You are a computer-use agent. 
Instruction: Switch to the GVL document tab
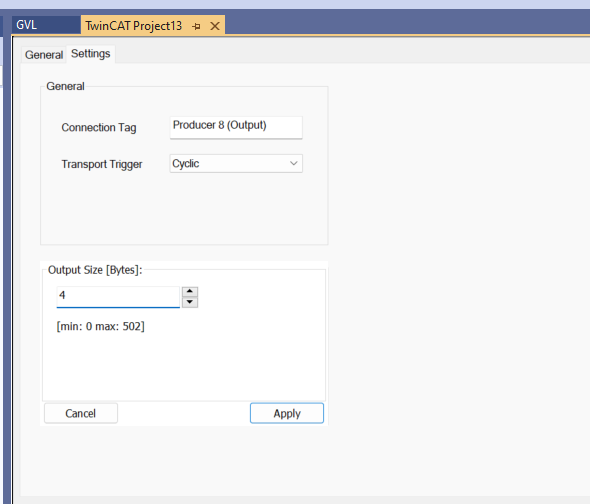26,25
